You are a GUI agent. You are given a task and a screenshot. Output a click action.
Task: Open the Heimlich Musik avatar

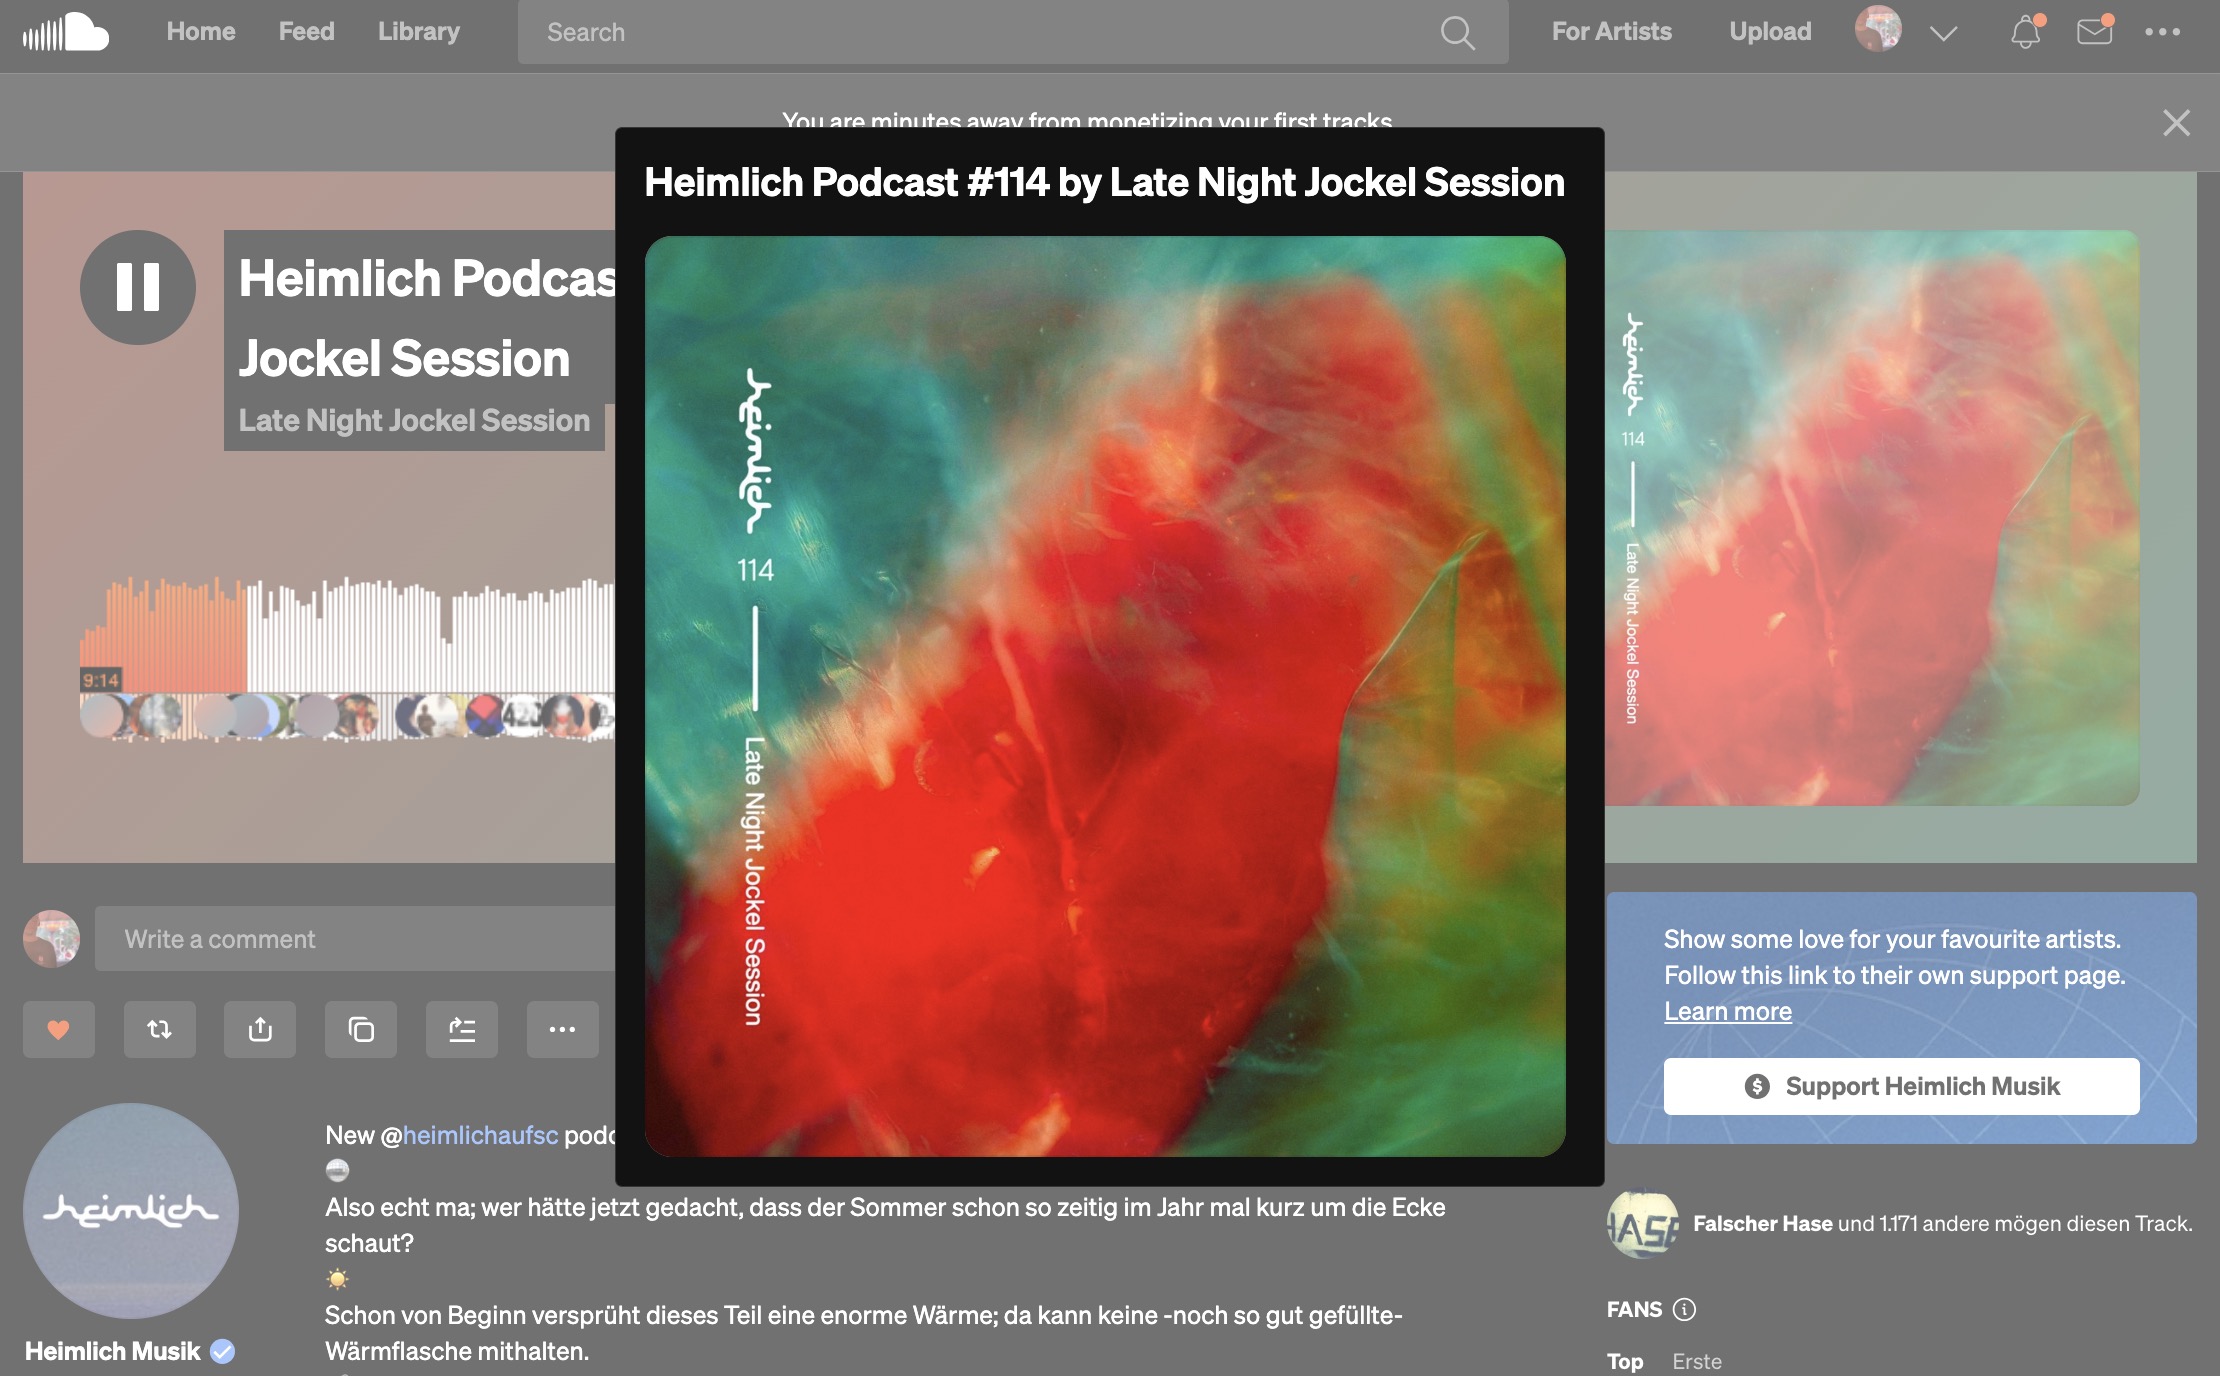click(x=131, y=1211)
